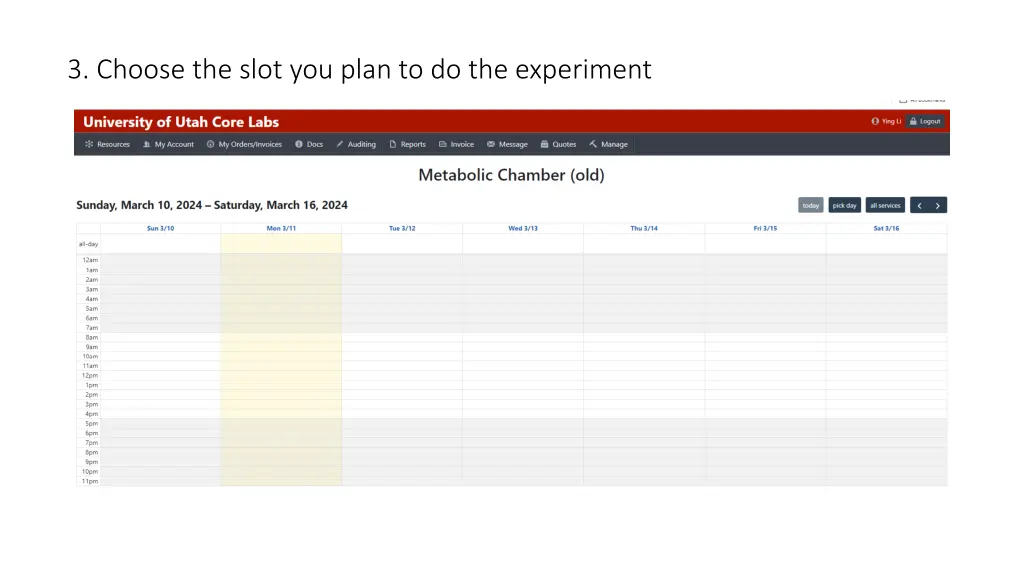This screenshot has height=576, width=1024.
Task: Select the Wed 3/13 column header
Action: tap(523, 228)
